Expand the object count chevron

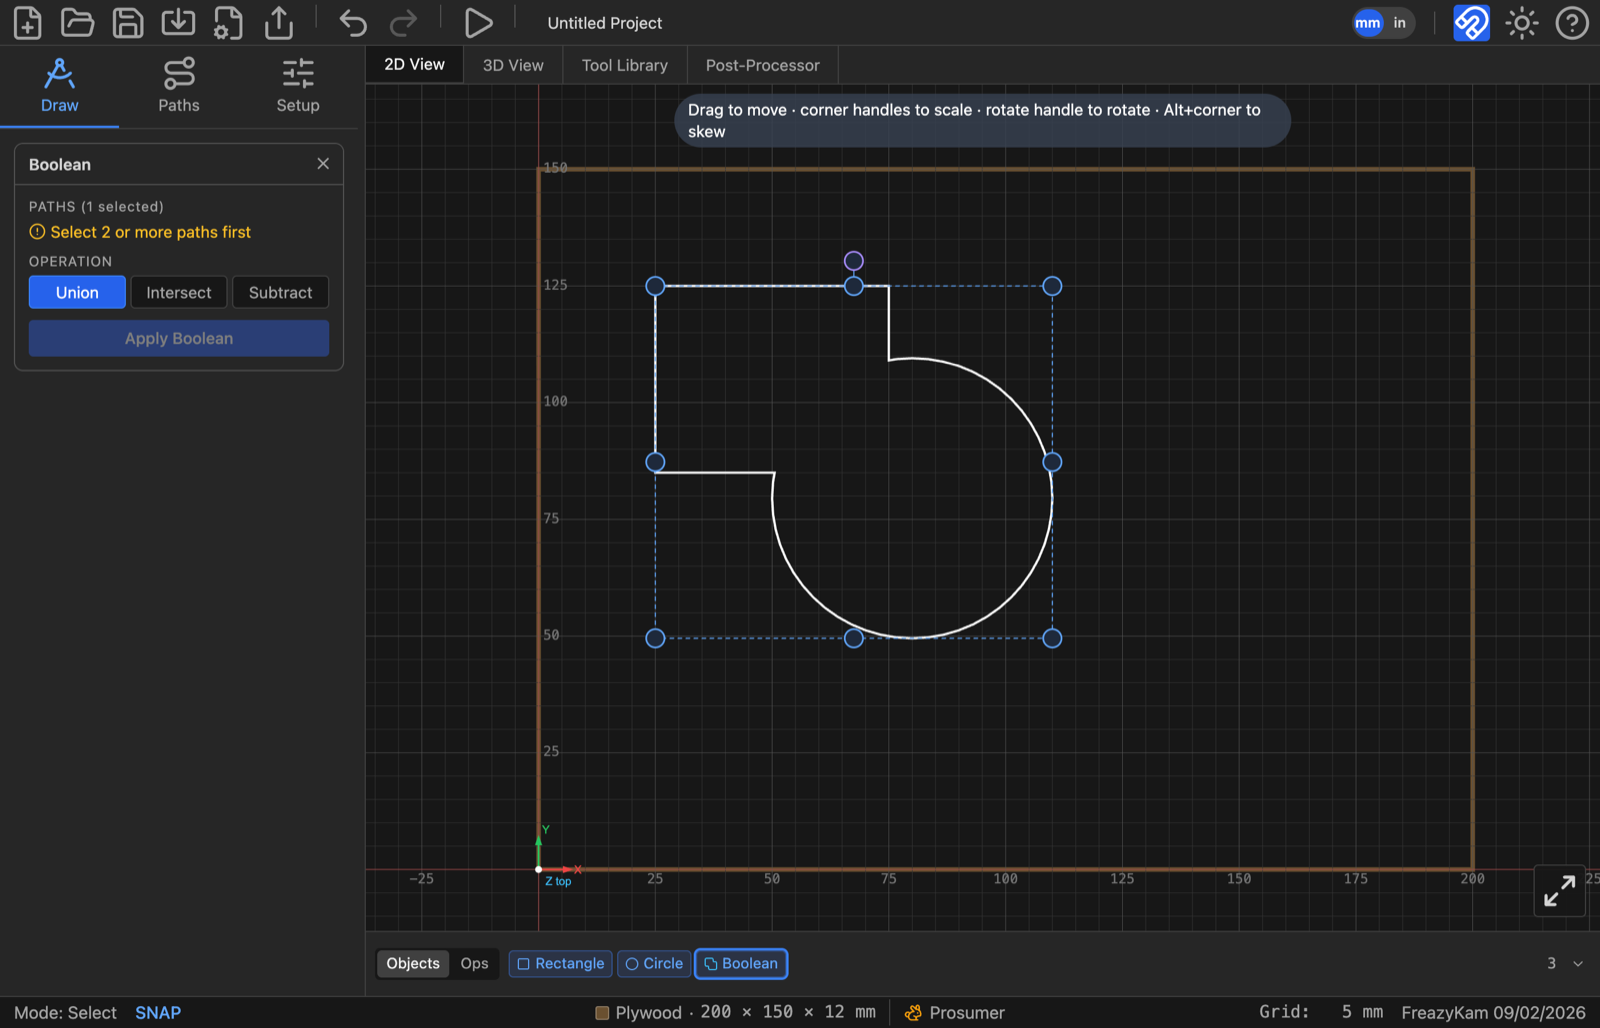click(x=1578, y=964)
